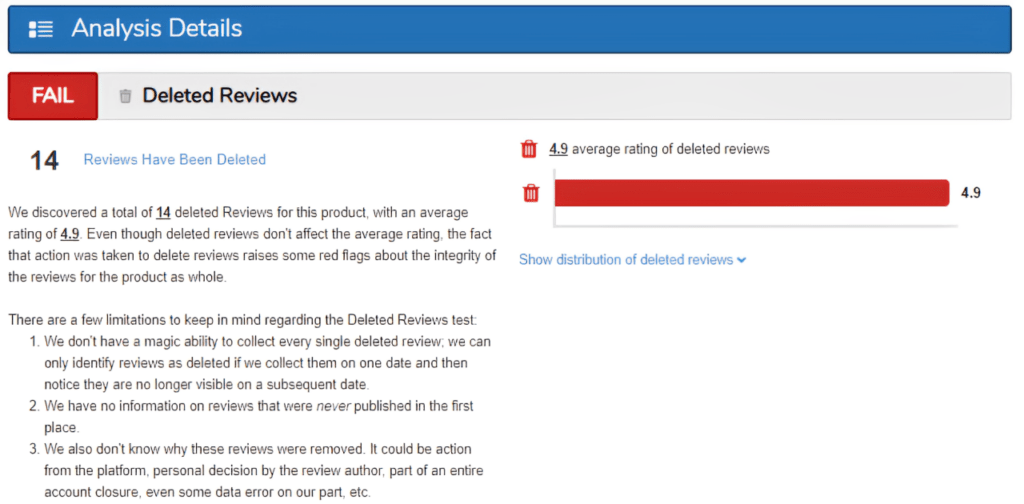This screenshot has height=504, width=1024.
Task: Click the 'average rating of deleted reviews' label
Action: 670,149
